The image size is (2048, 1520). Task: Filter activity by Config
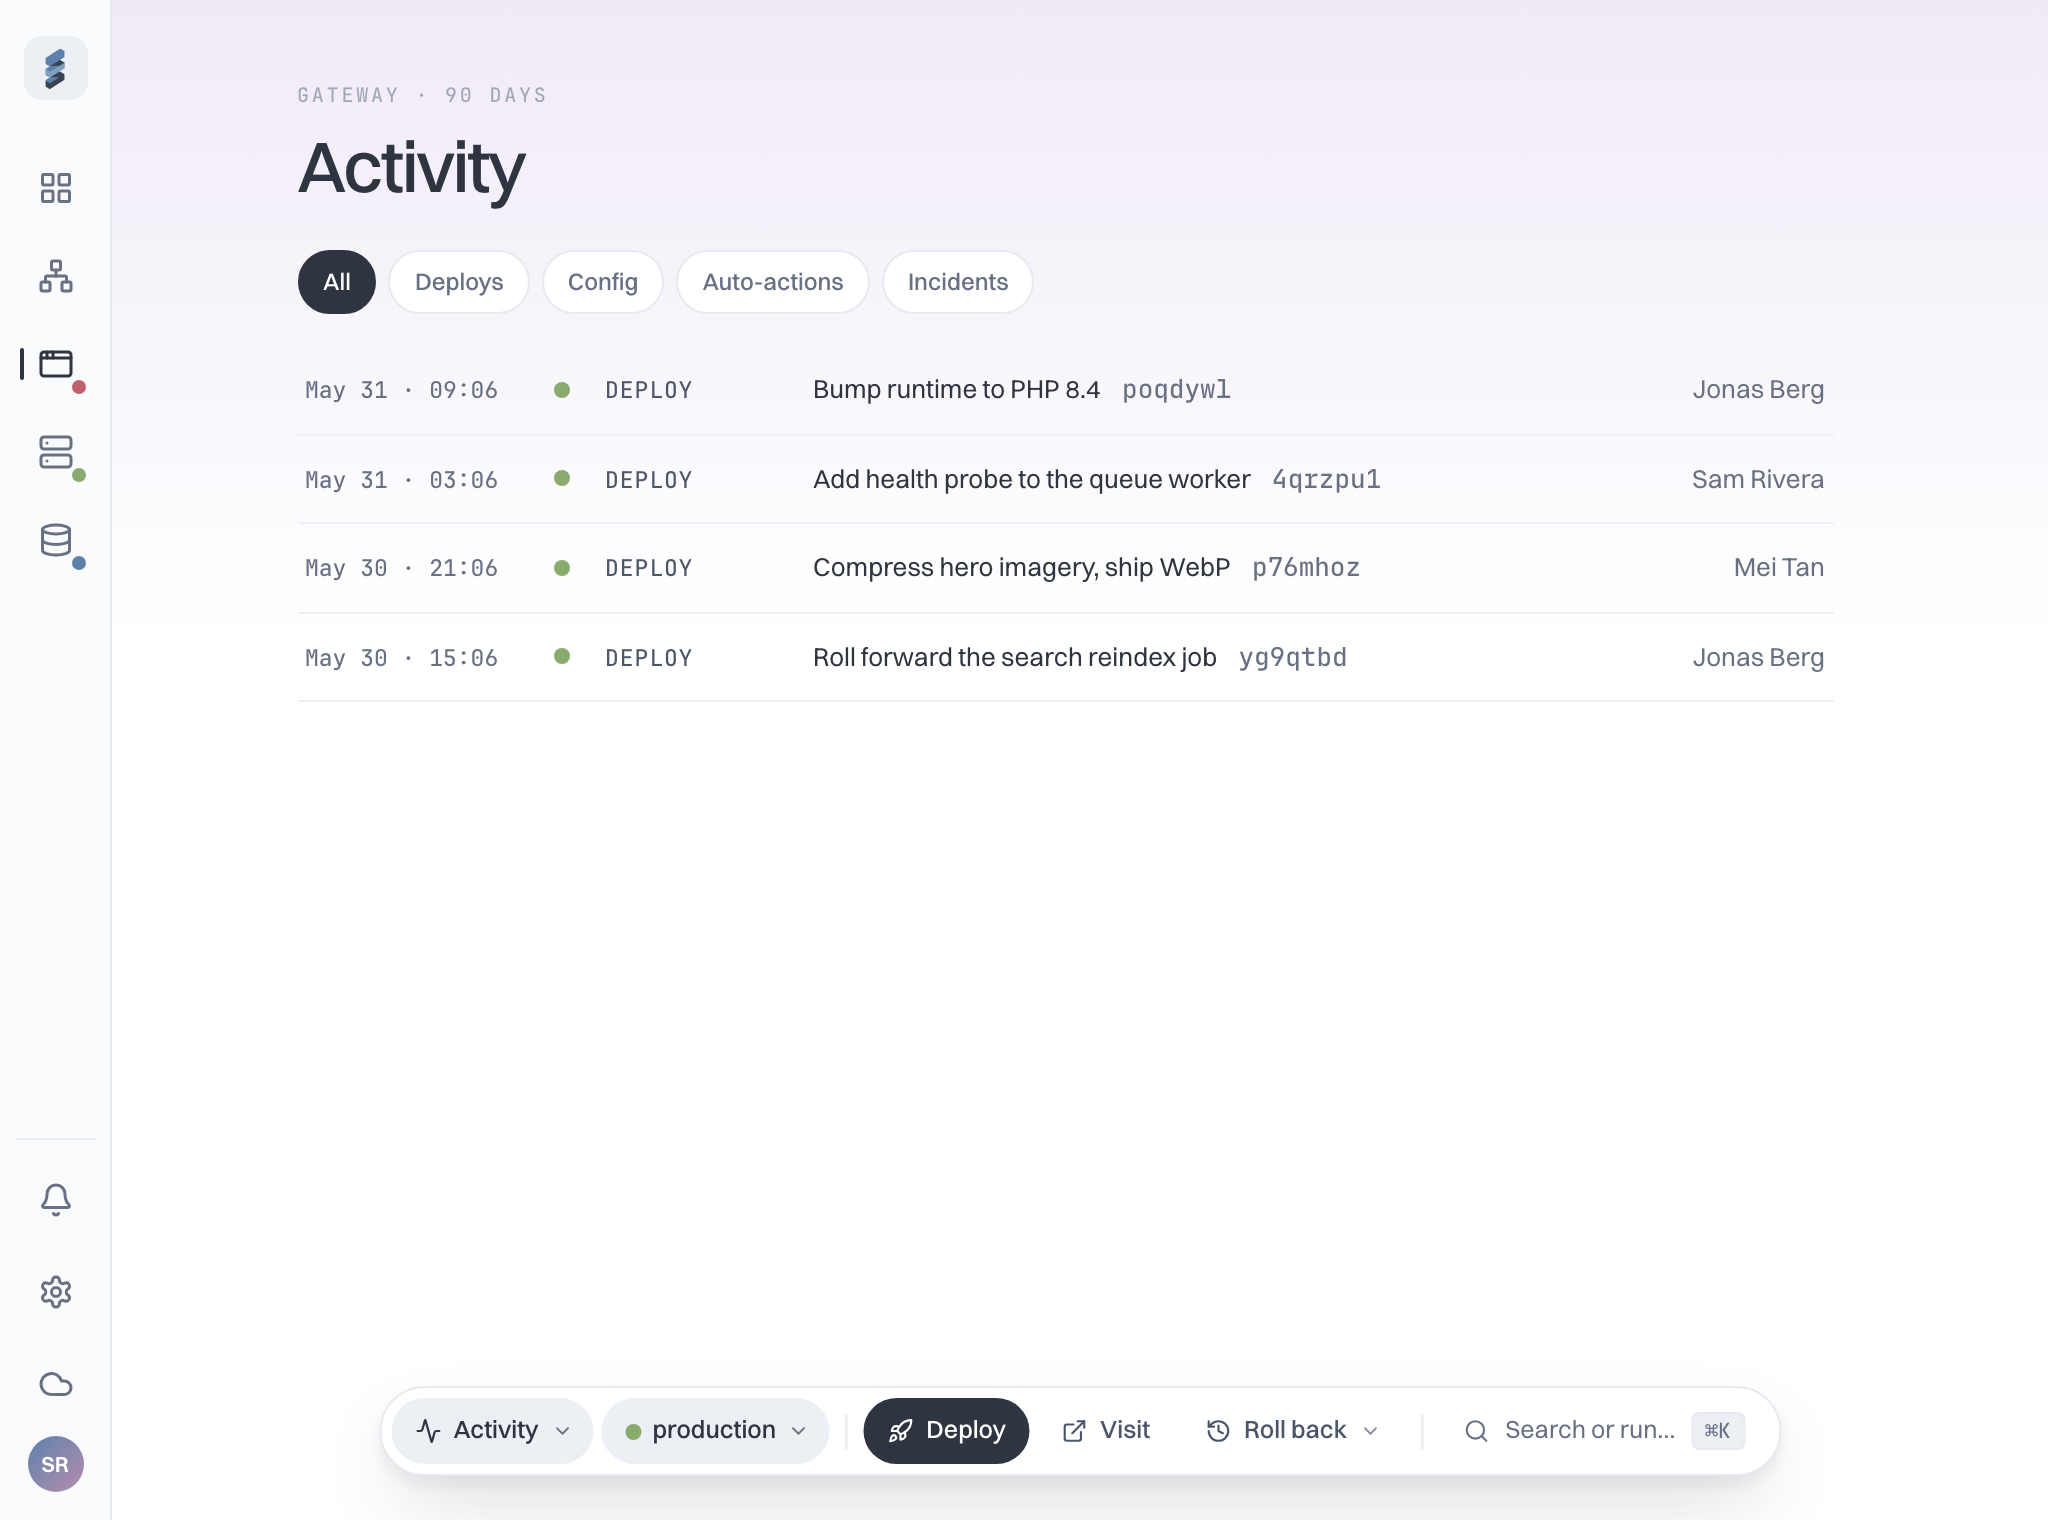point(603,282)
